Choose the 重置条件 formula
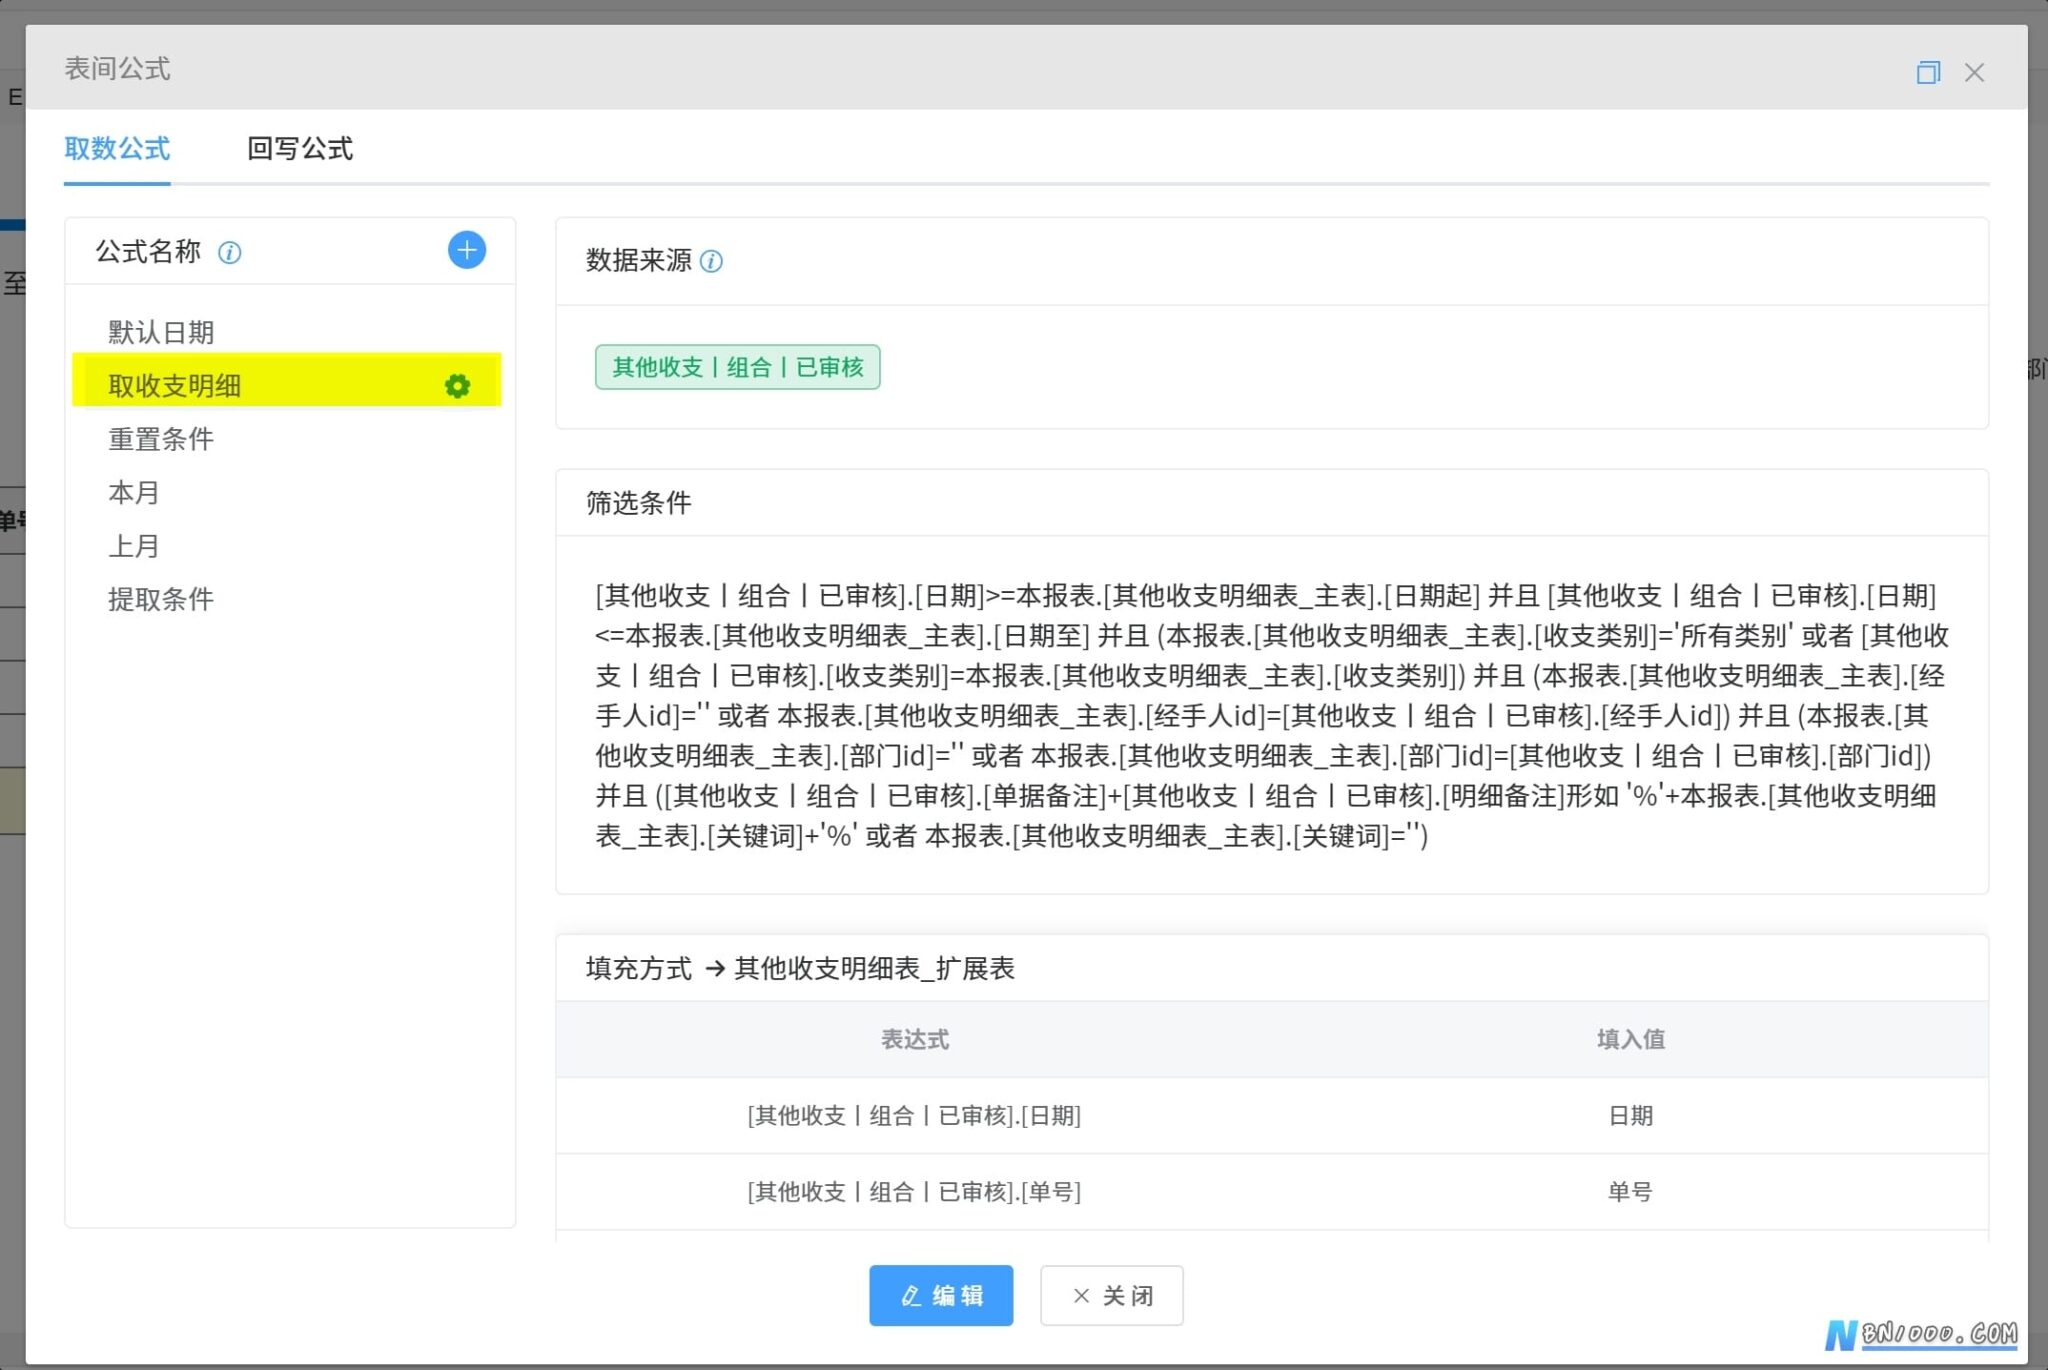 tap(161, 439)
